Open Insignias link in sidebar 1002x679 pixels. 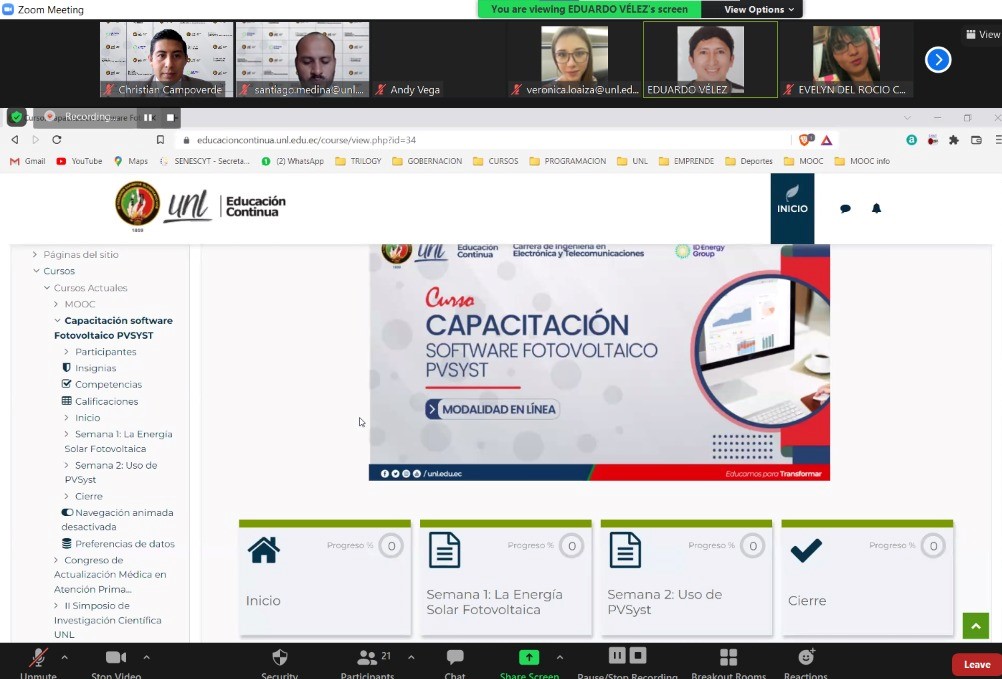(95, 368)
